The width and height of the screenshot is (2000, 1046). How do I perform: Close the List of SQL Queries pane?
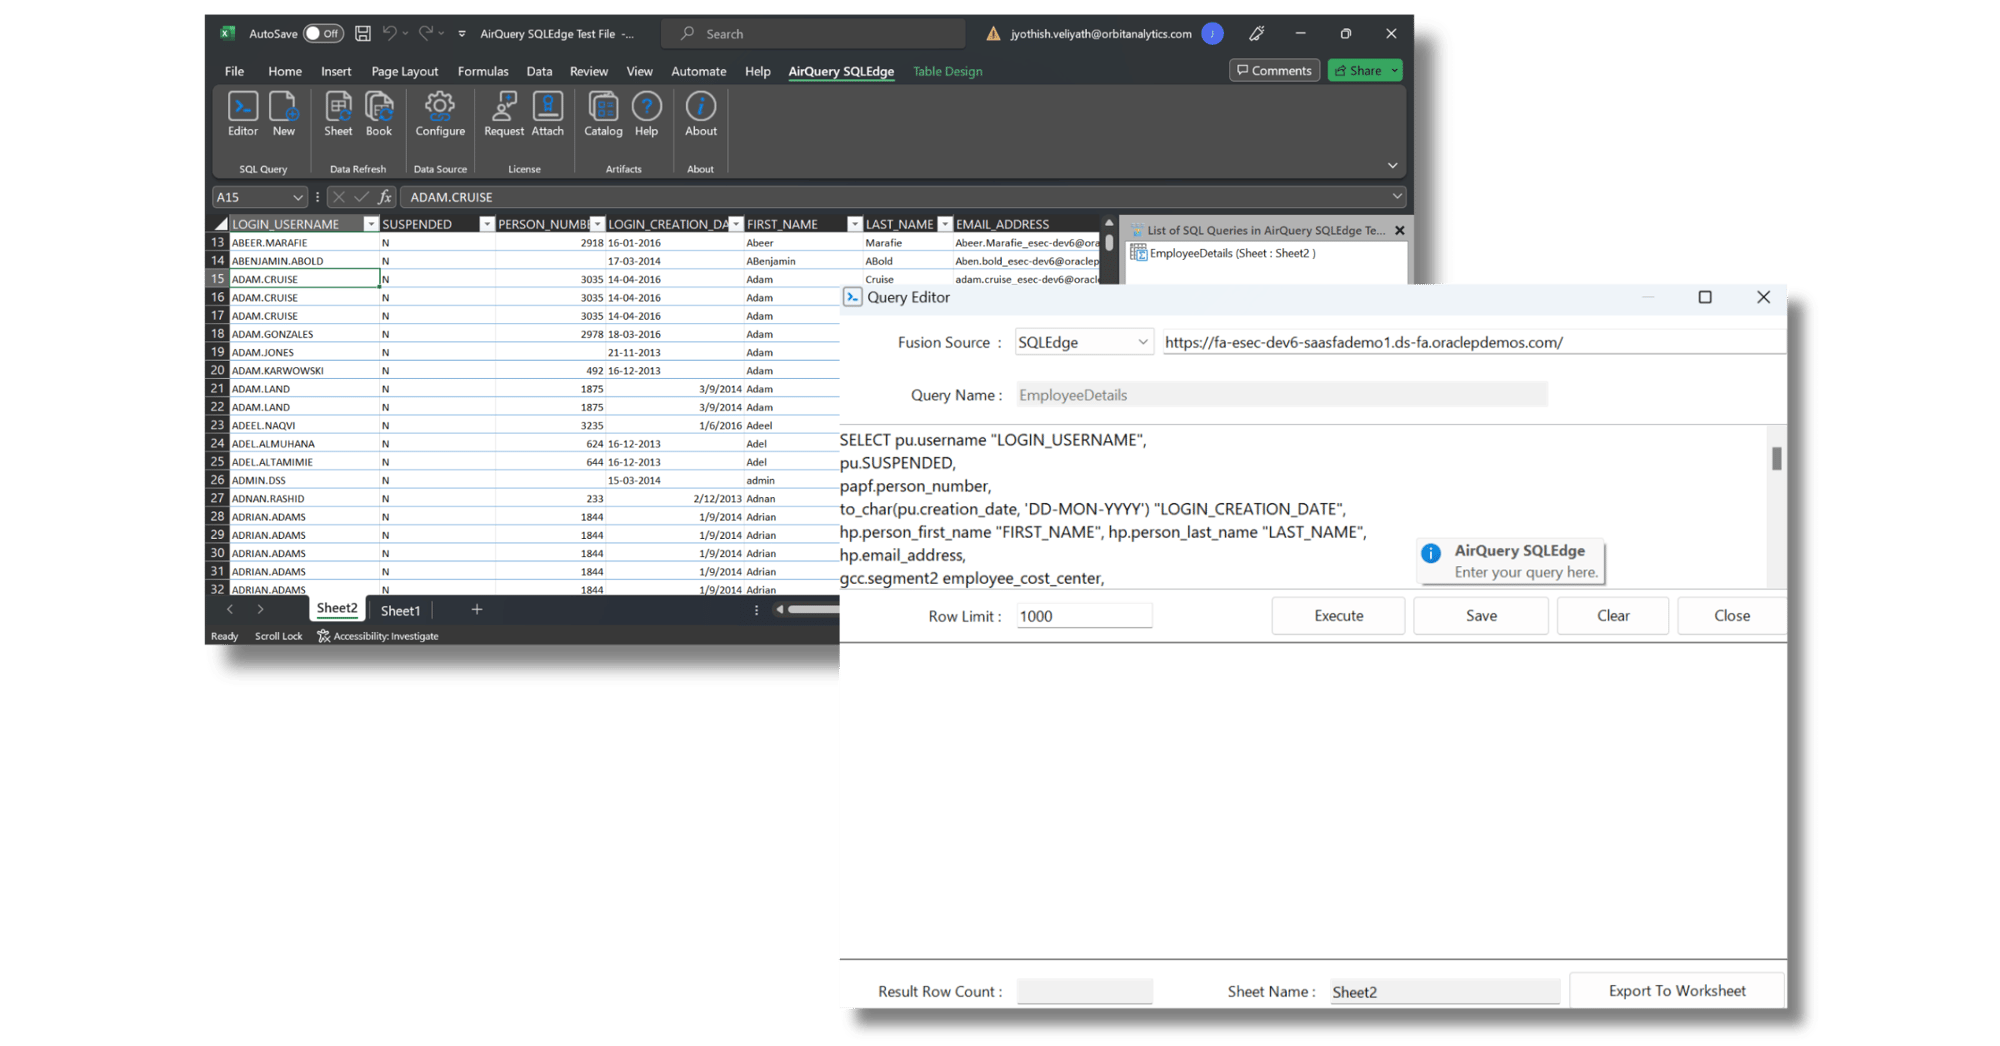pyautogui.click(x=1399, y=230)
